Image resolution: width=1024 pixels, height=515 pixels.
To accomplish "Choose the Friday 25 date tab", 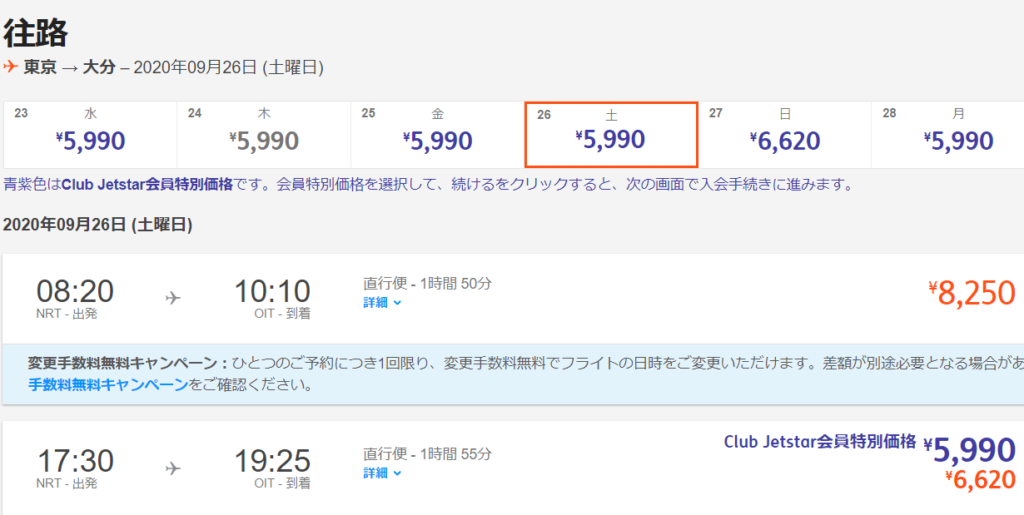I will (437, 134).
